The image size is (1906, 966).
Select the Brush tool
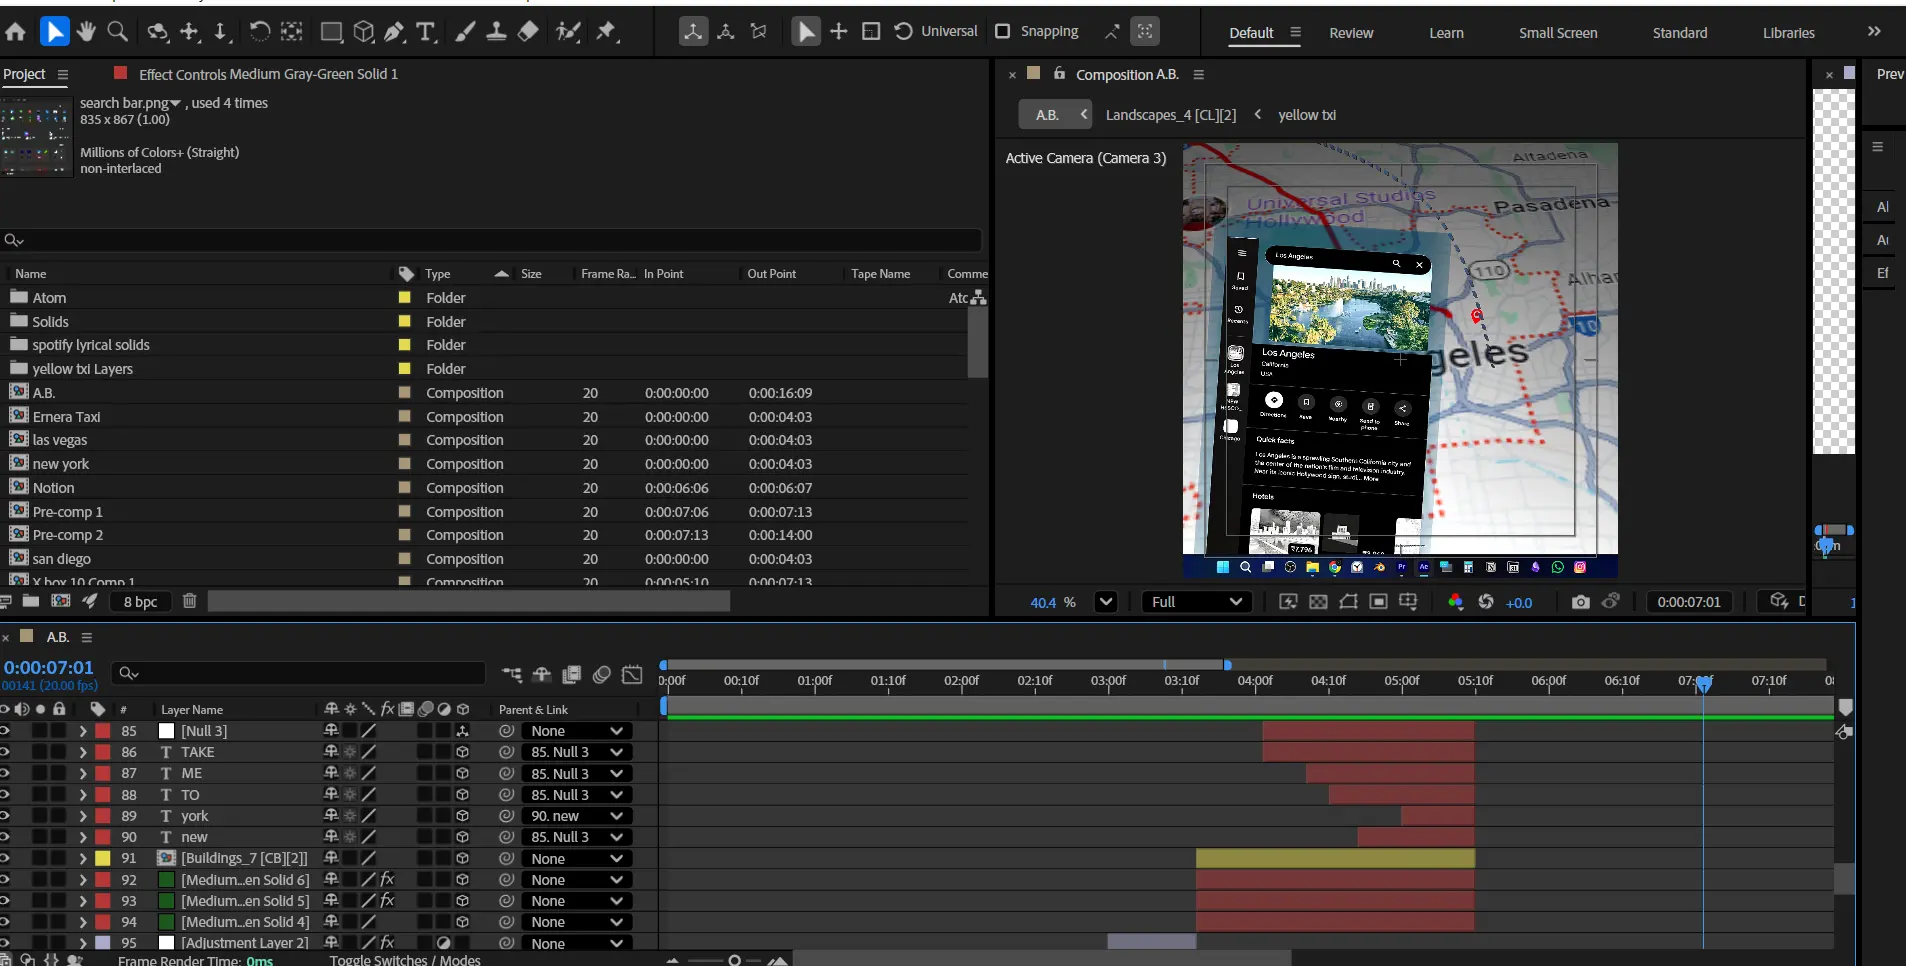[x=465, y=32]
